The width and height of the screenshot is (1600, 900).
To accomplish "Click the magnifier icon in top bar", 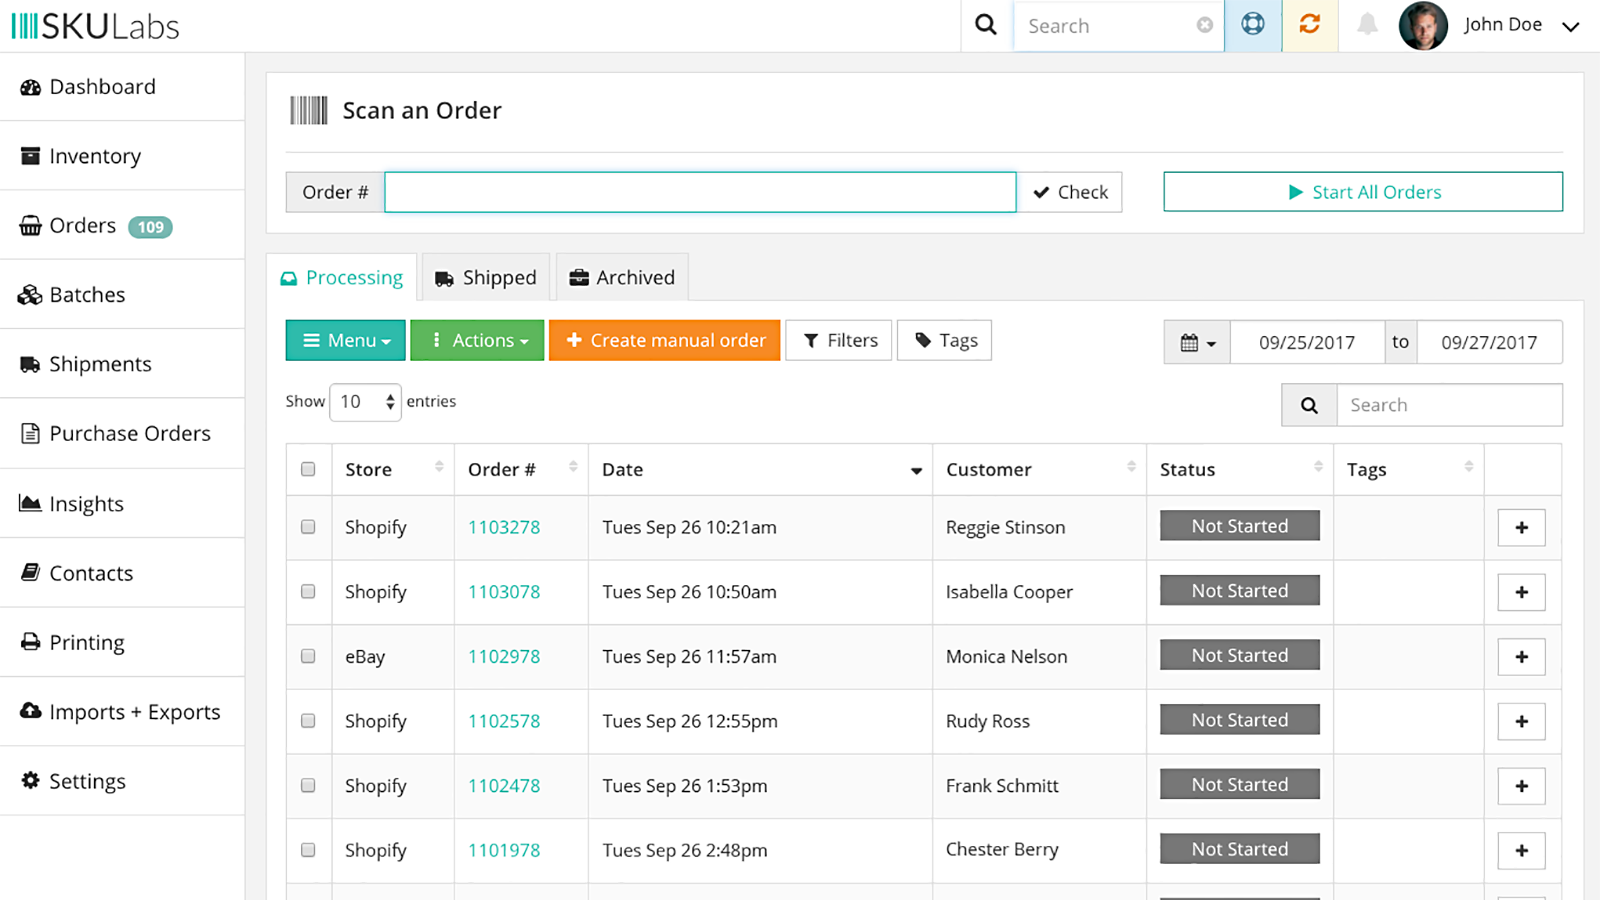I will tap(986, 25).
